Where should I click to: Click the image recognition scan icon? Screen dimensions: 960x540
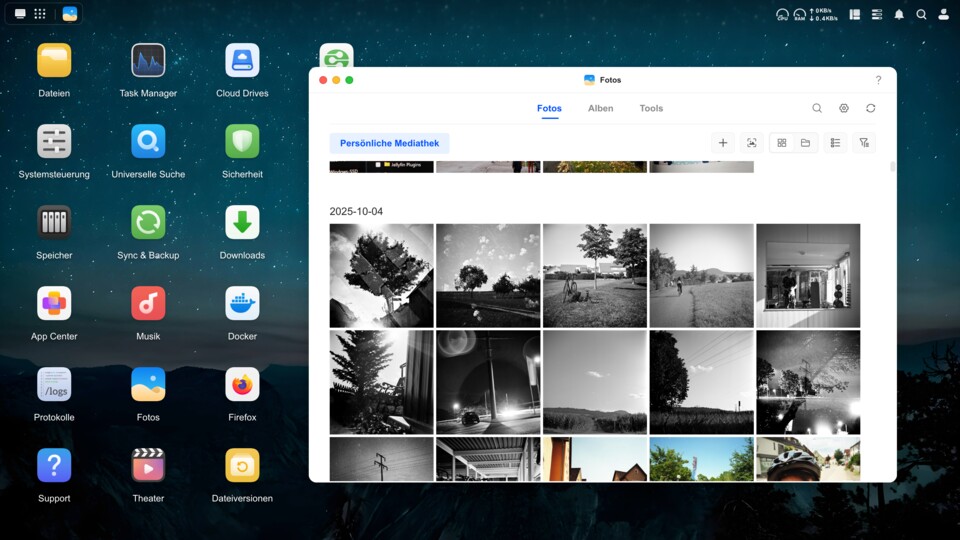752,143
